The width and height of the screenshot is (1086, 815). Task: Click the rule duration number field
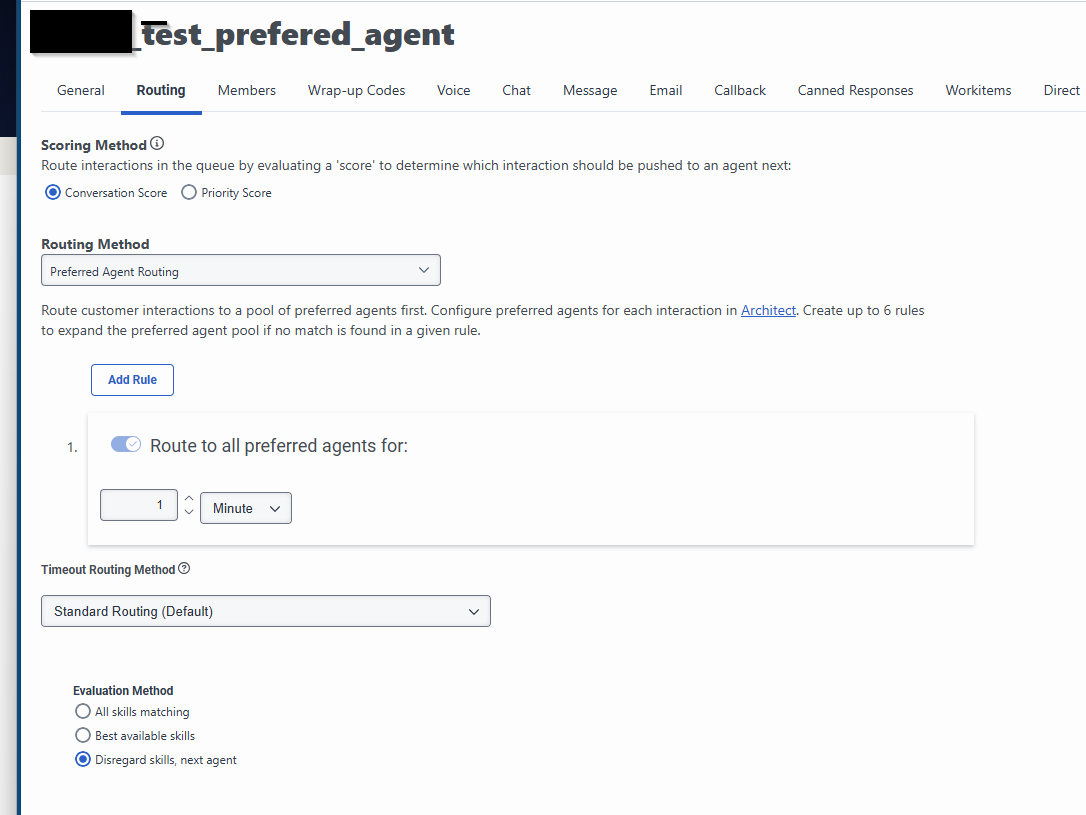pyautogui.click(x=139, y=506)
